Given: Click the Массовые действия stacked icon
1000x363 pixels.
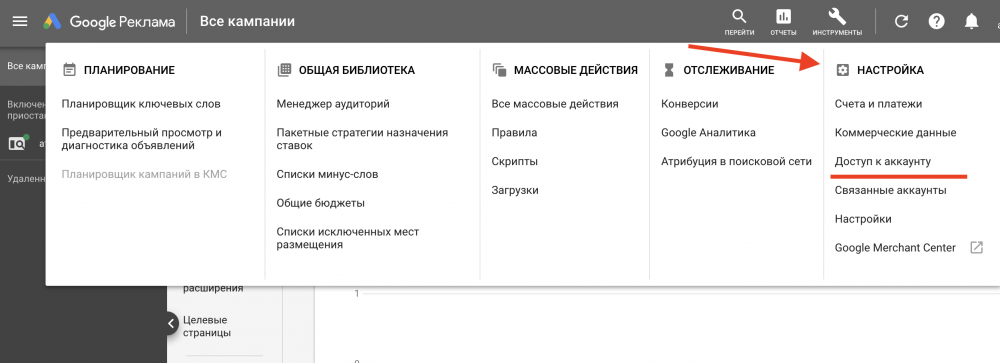Looking at the screenshot, I should coord(499,70).
